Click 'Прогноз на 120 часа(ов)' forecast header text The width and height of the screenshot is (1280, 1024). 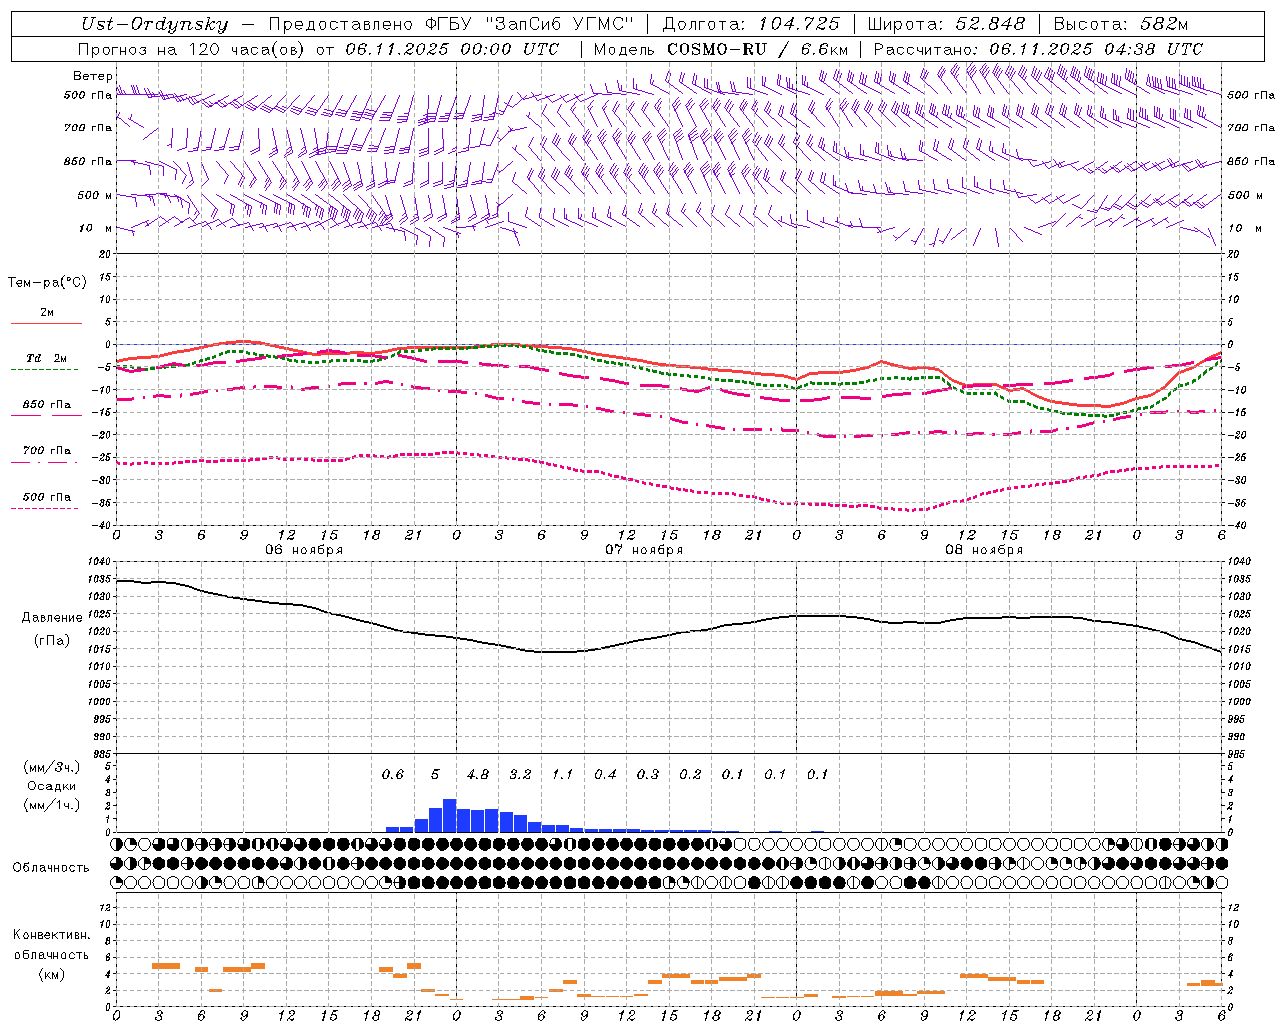[191, 49]
